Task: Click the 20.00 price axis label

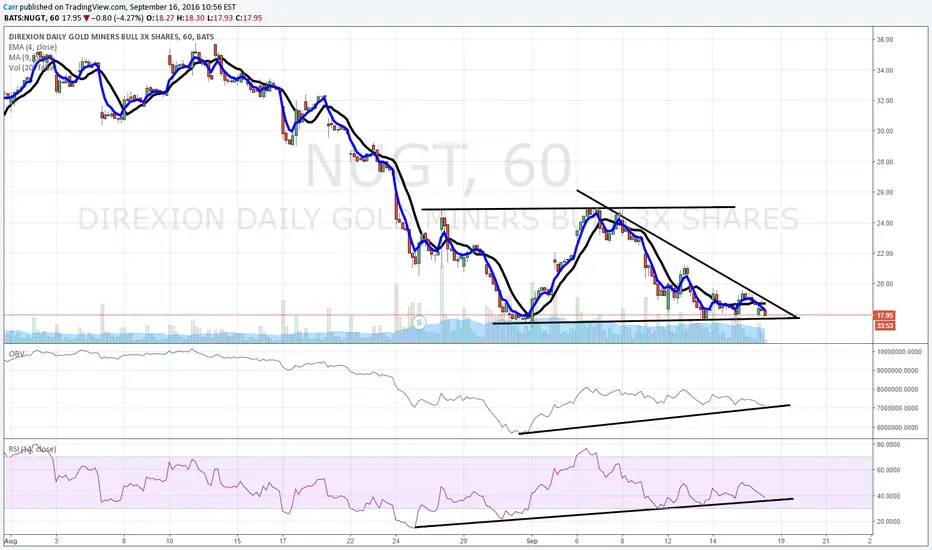Action: 884,284
